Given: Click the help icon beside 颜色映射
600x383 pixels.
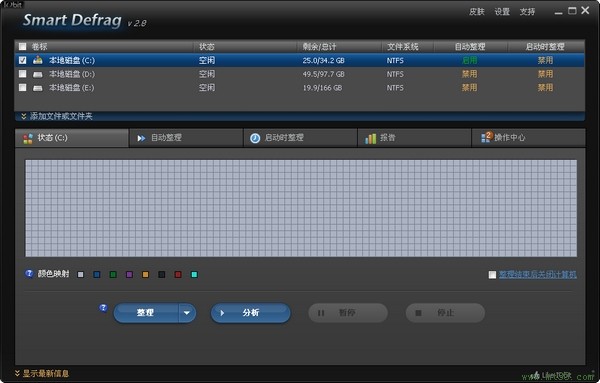Looking at the screenshot, I should point(29,274).
